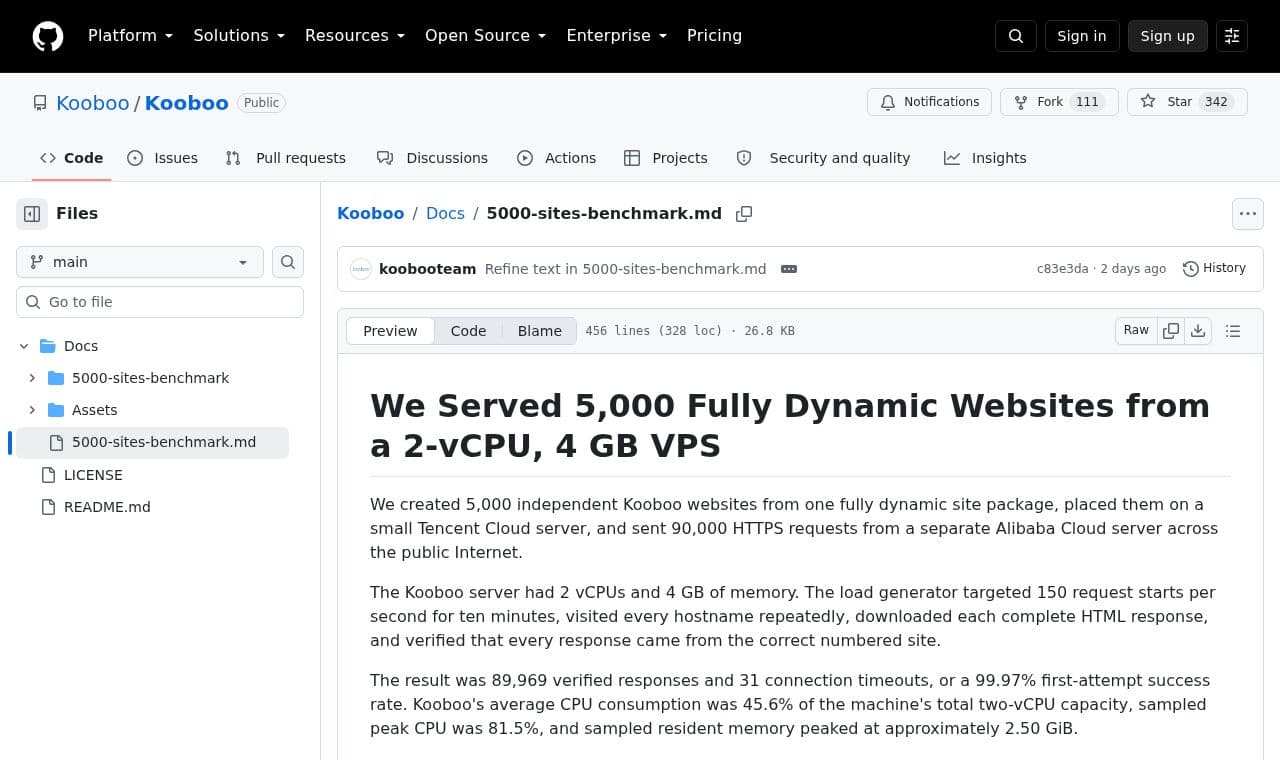Focus the Go to file search field
This screenshot has width=1280, height=760.
point(160,302)
